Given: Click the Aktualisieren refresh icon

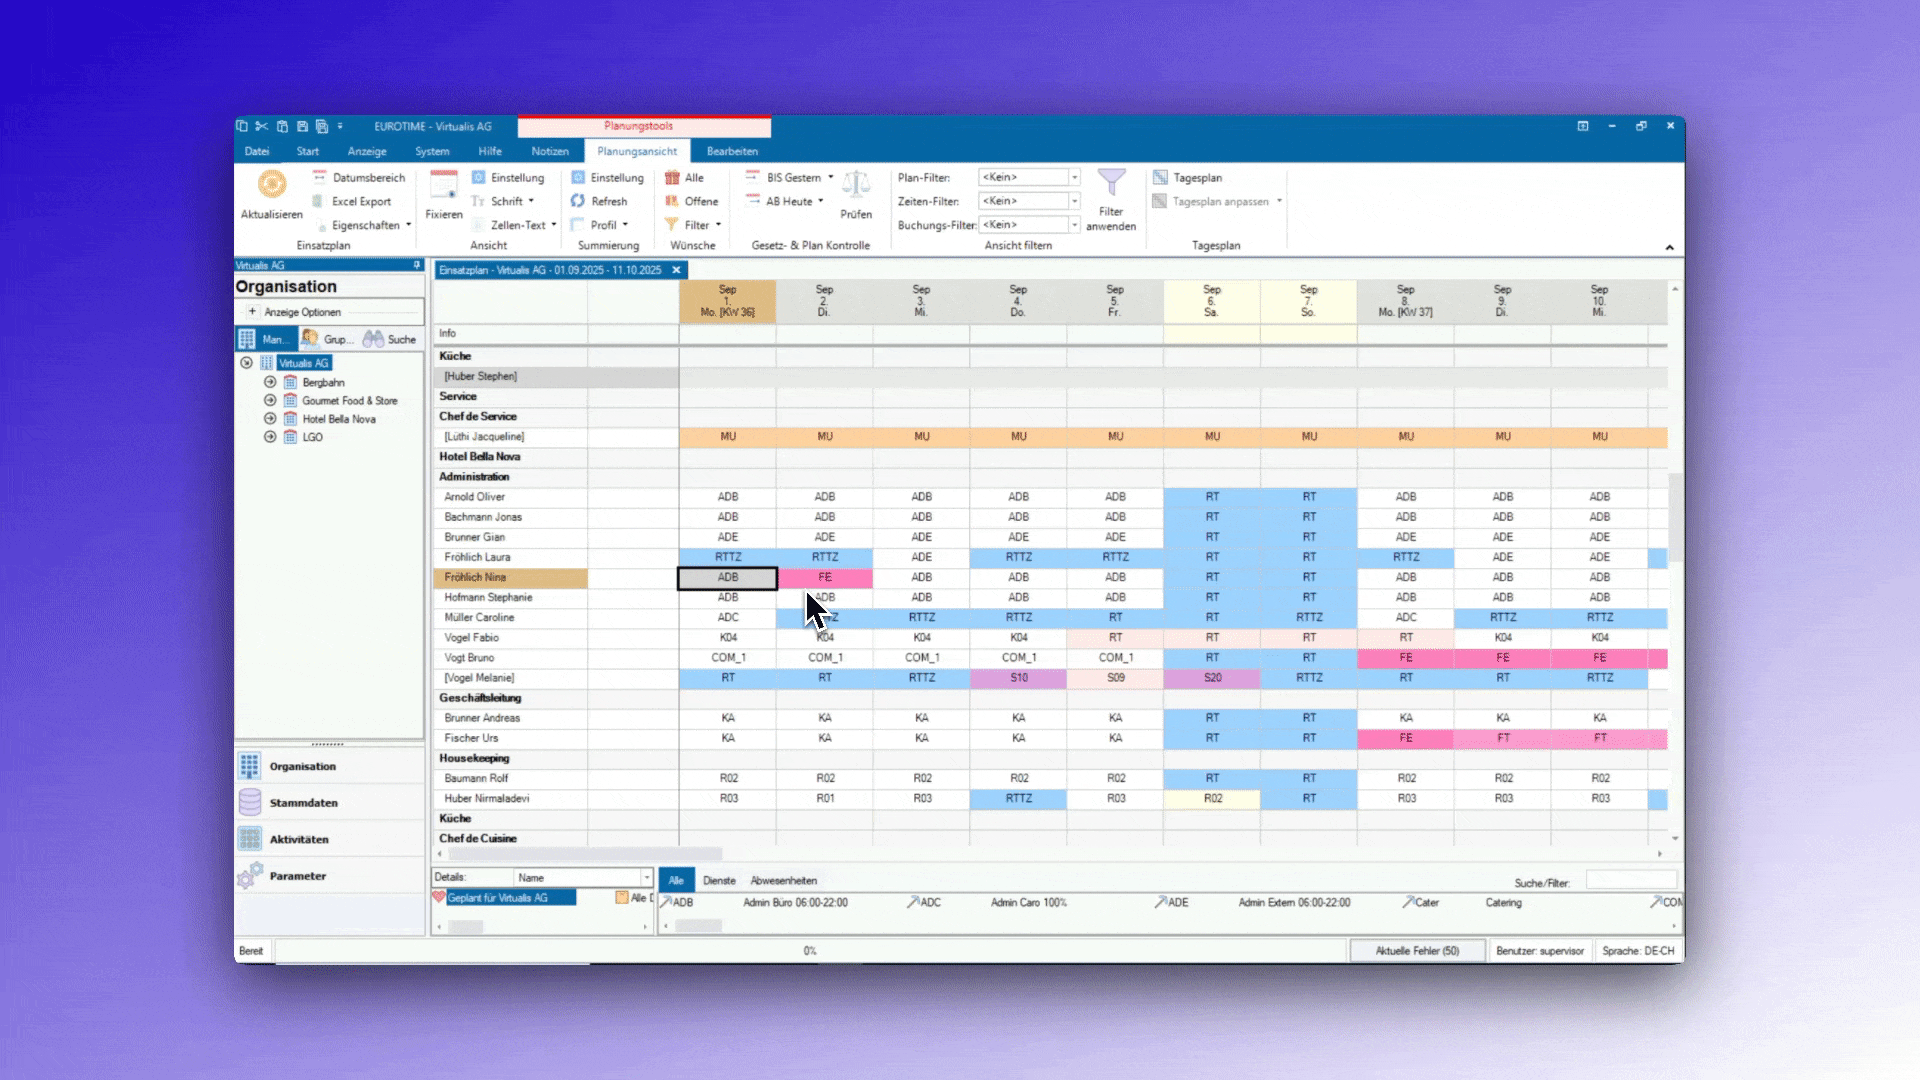Looking at the screenshot, I should [272, 185].
